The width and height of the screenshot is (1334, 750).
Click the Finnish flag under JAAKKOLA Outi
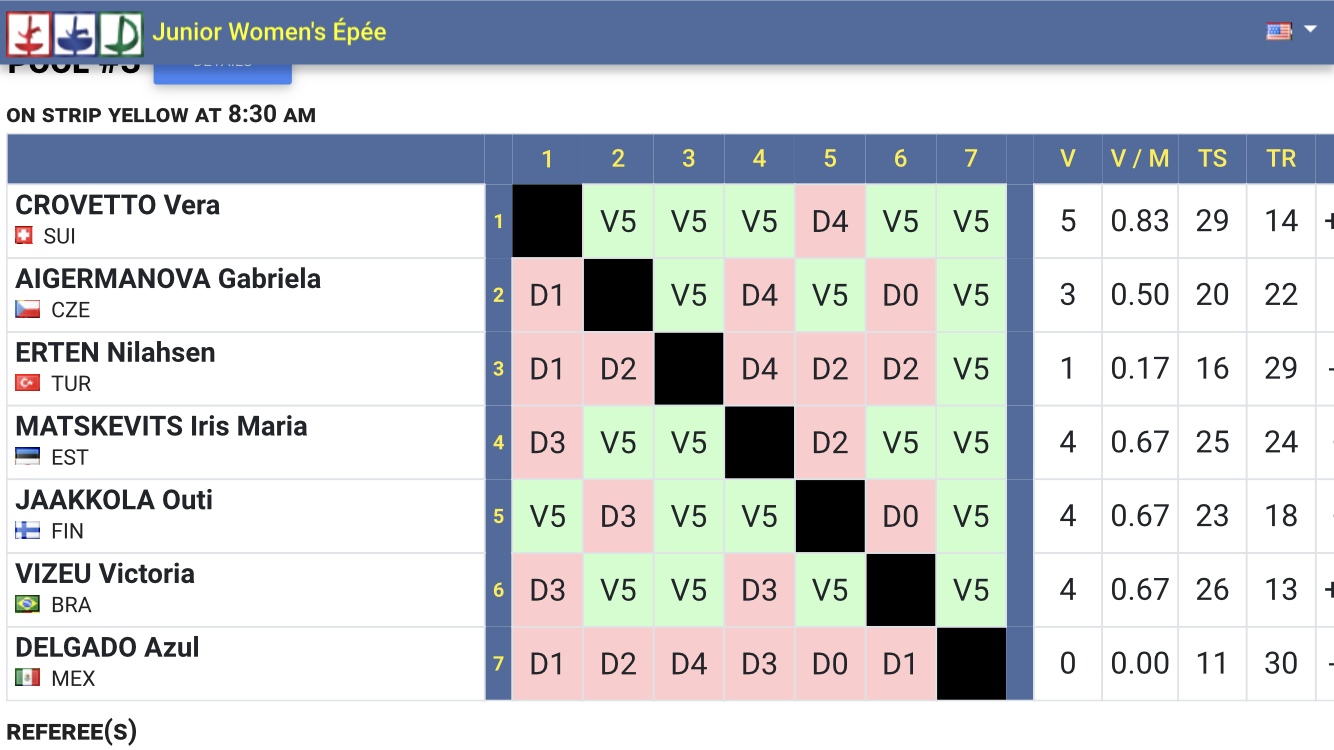click(28, 531)
